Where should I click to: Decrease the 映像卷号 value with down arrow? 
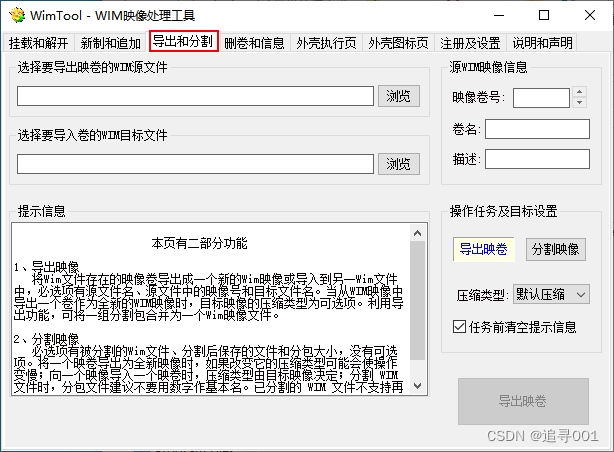580,103
